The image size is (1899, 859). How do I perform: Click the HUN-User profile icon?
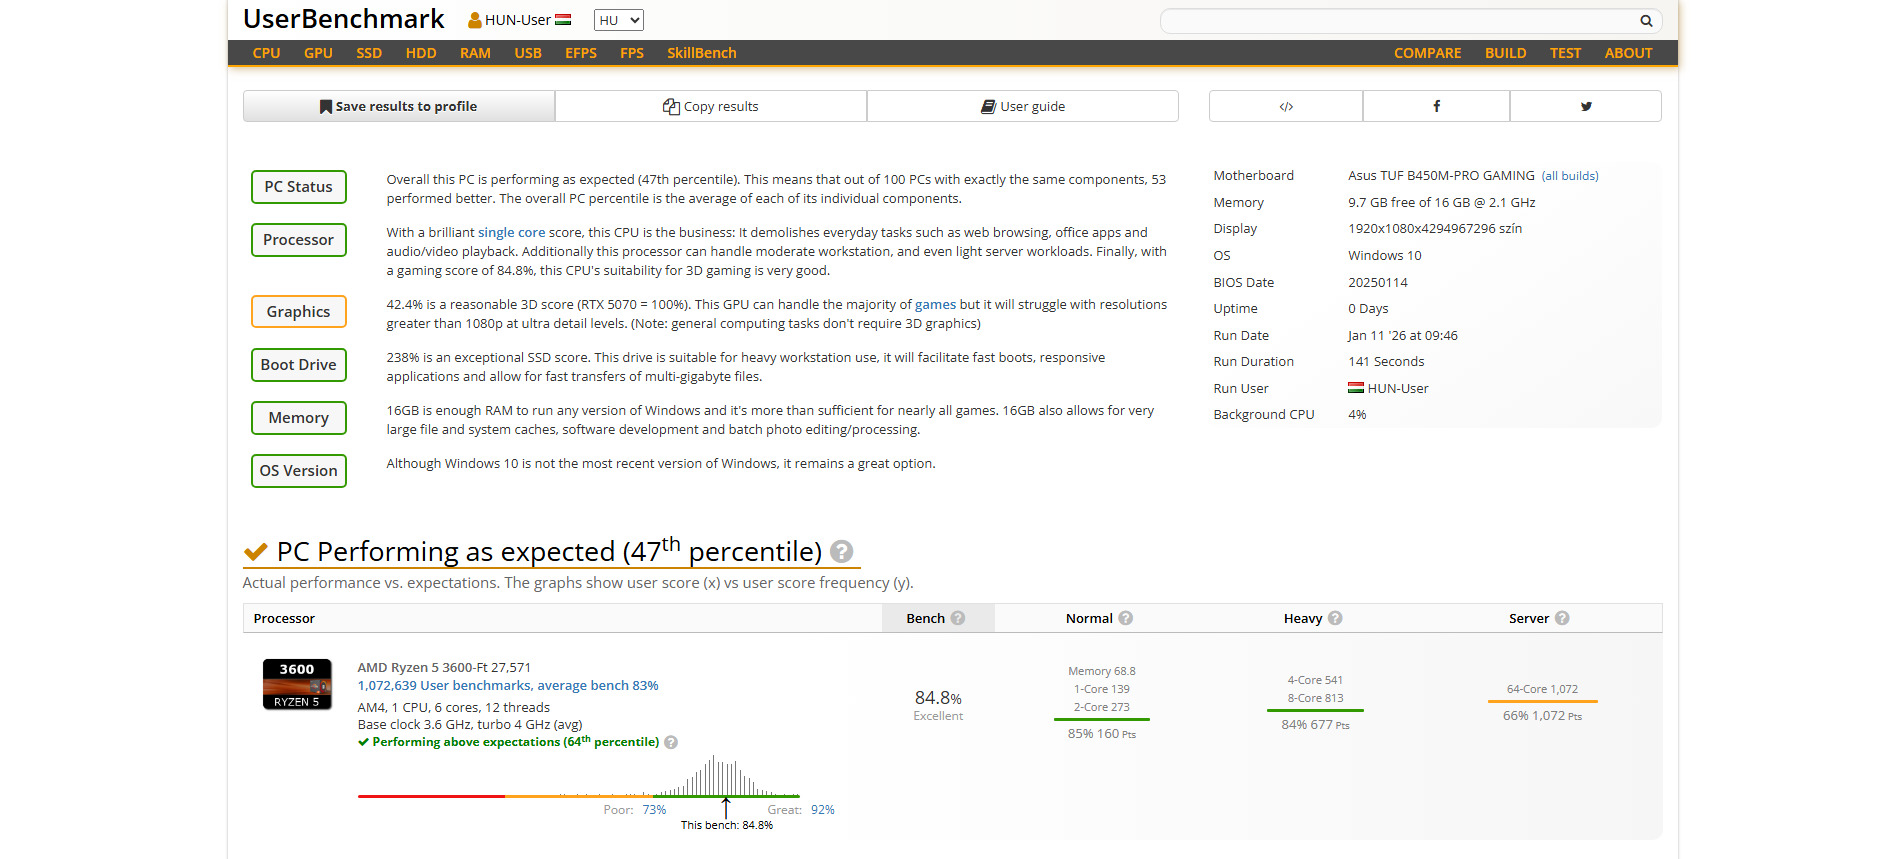475,20
